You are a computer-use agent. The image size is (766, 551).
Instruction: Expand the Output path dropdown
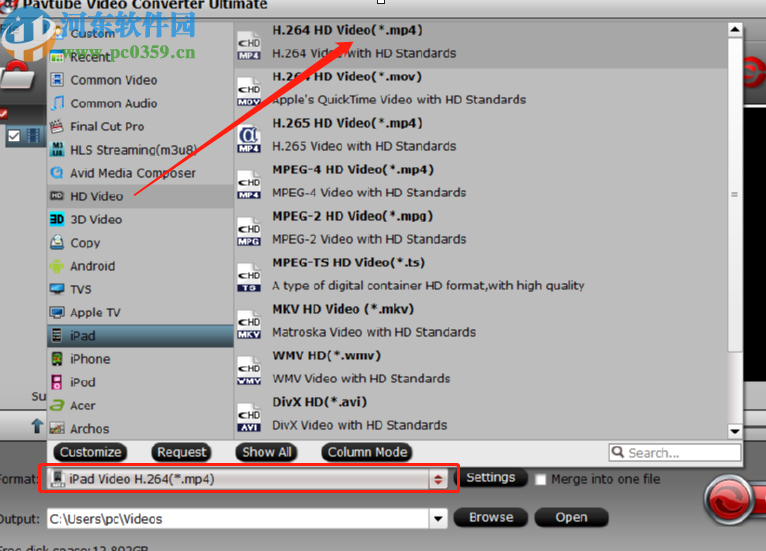point(438,519)
